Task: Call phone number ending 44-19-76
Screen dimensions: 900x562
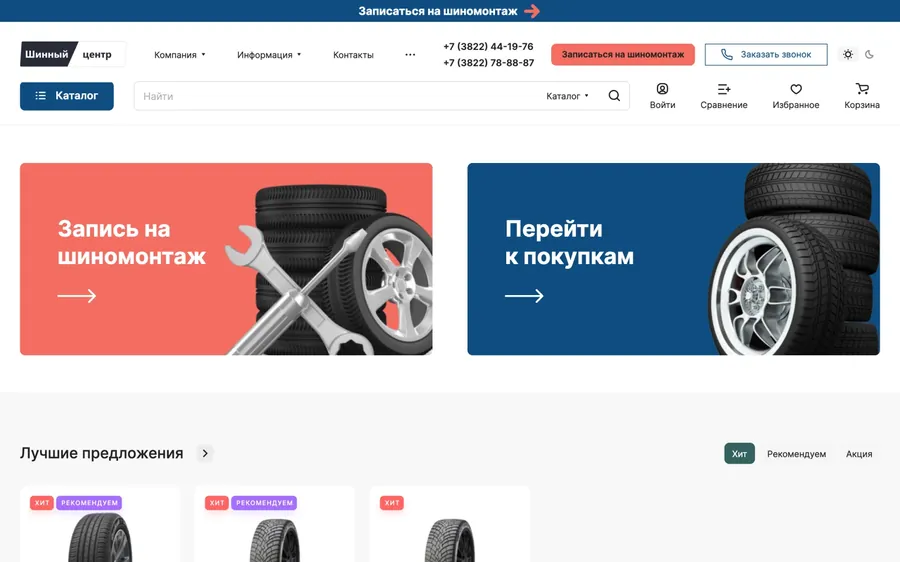Action: click(488, 46)
